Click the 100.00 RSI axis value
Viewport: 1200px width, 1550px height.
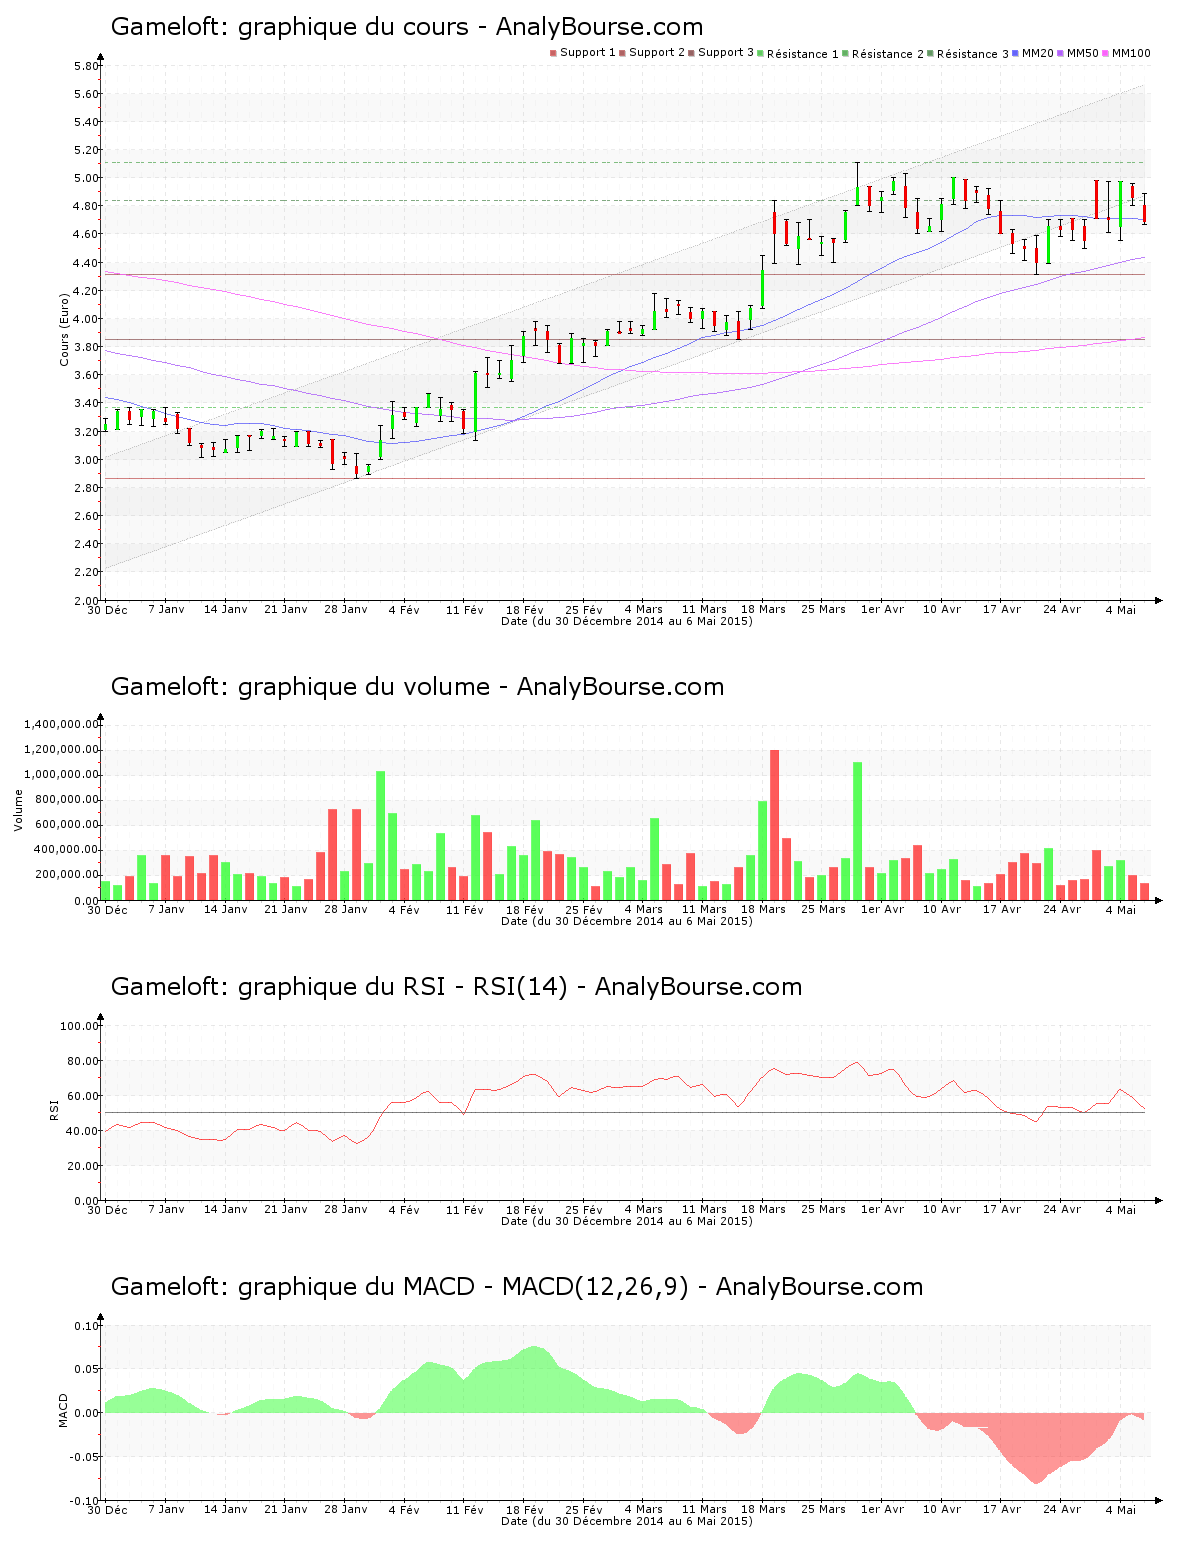click(79, 1026)
